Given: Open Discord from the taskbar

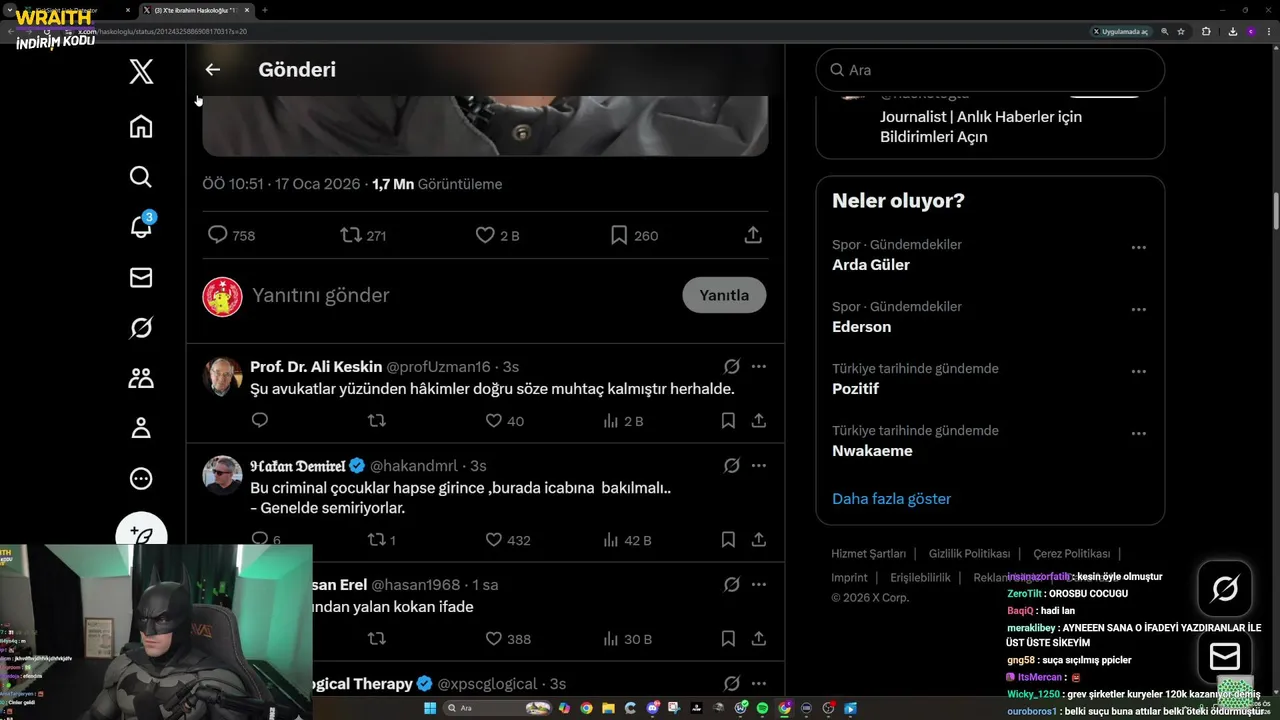Looking at the screenshot, I should (652, 708).
